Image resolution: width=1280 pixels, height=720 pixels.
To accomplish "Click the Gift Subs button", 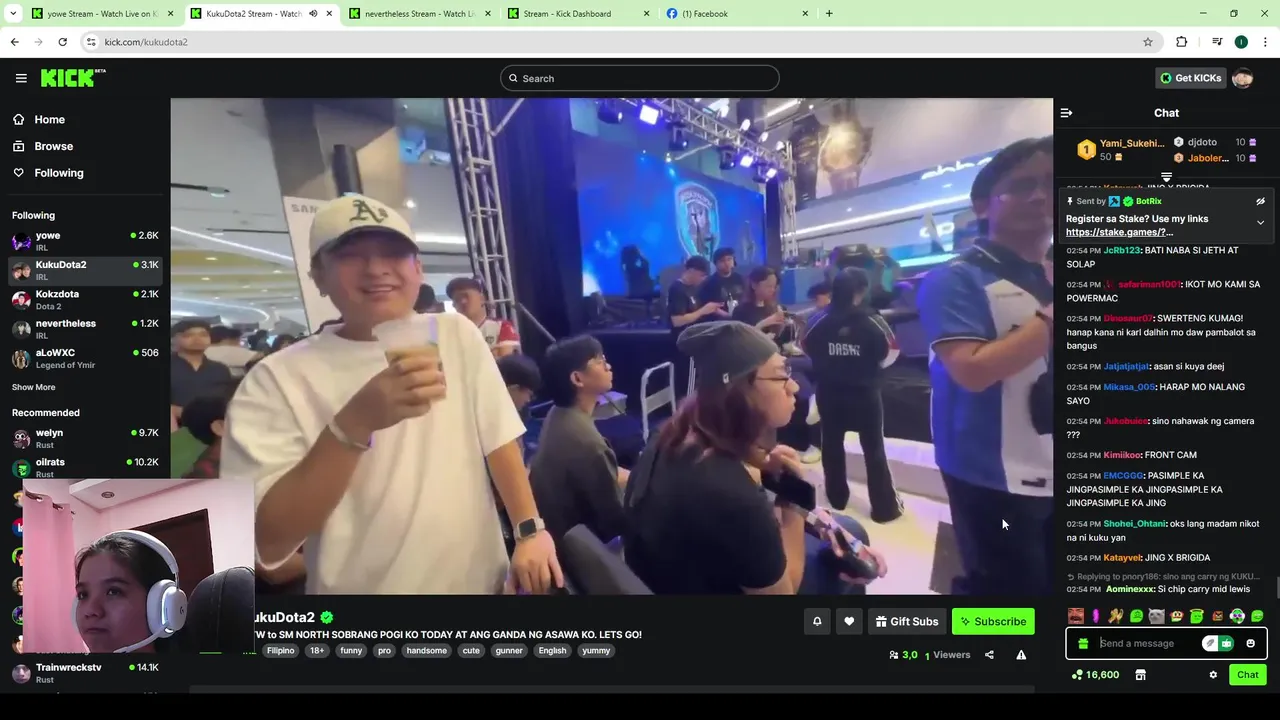I will click(907, 621).
